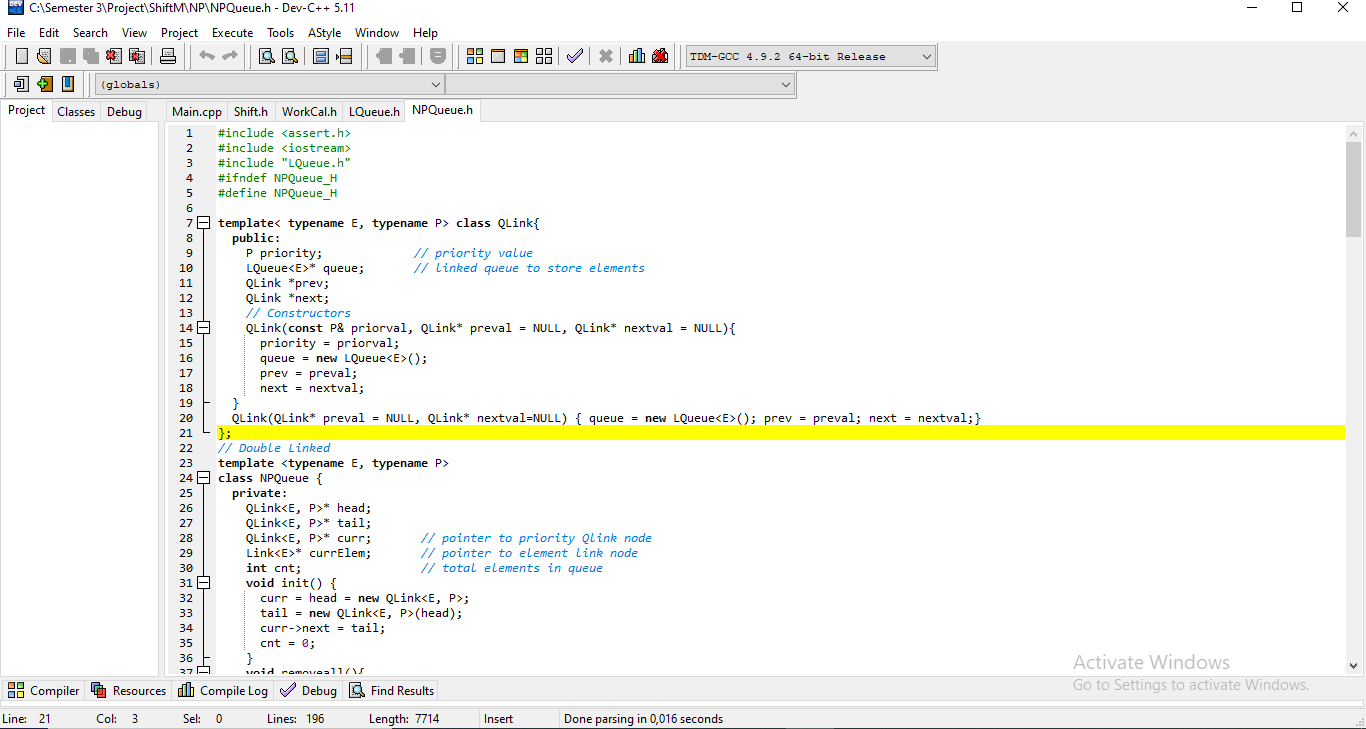The image size is (1366, 729).
Task: Click the Goto Function toolbar icon
Action: click(321, 56)
